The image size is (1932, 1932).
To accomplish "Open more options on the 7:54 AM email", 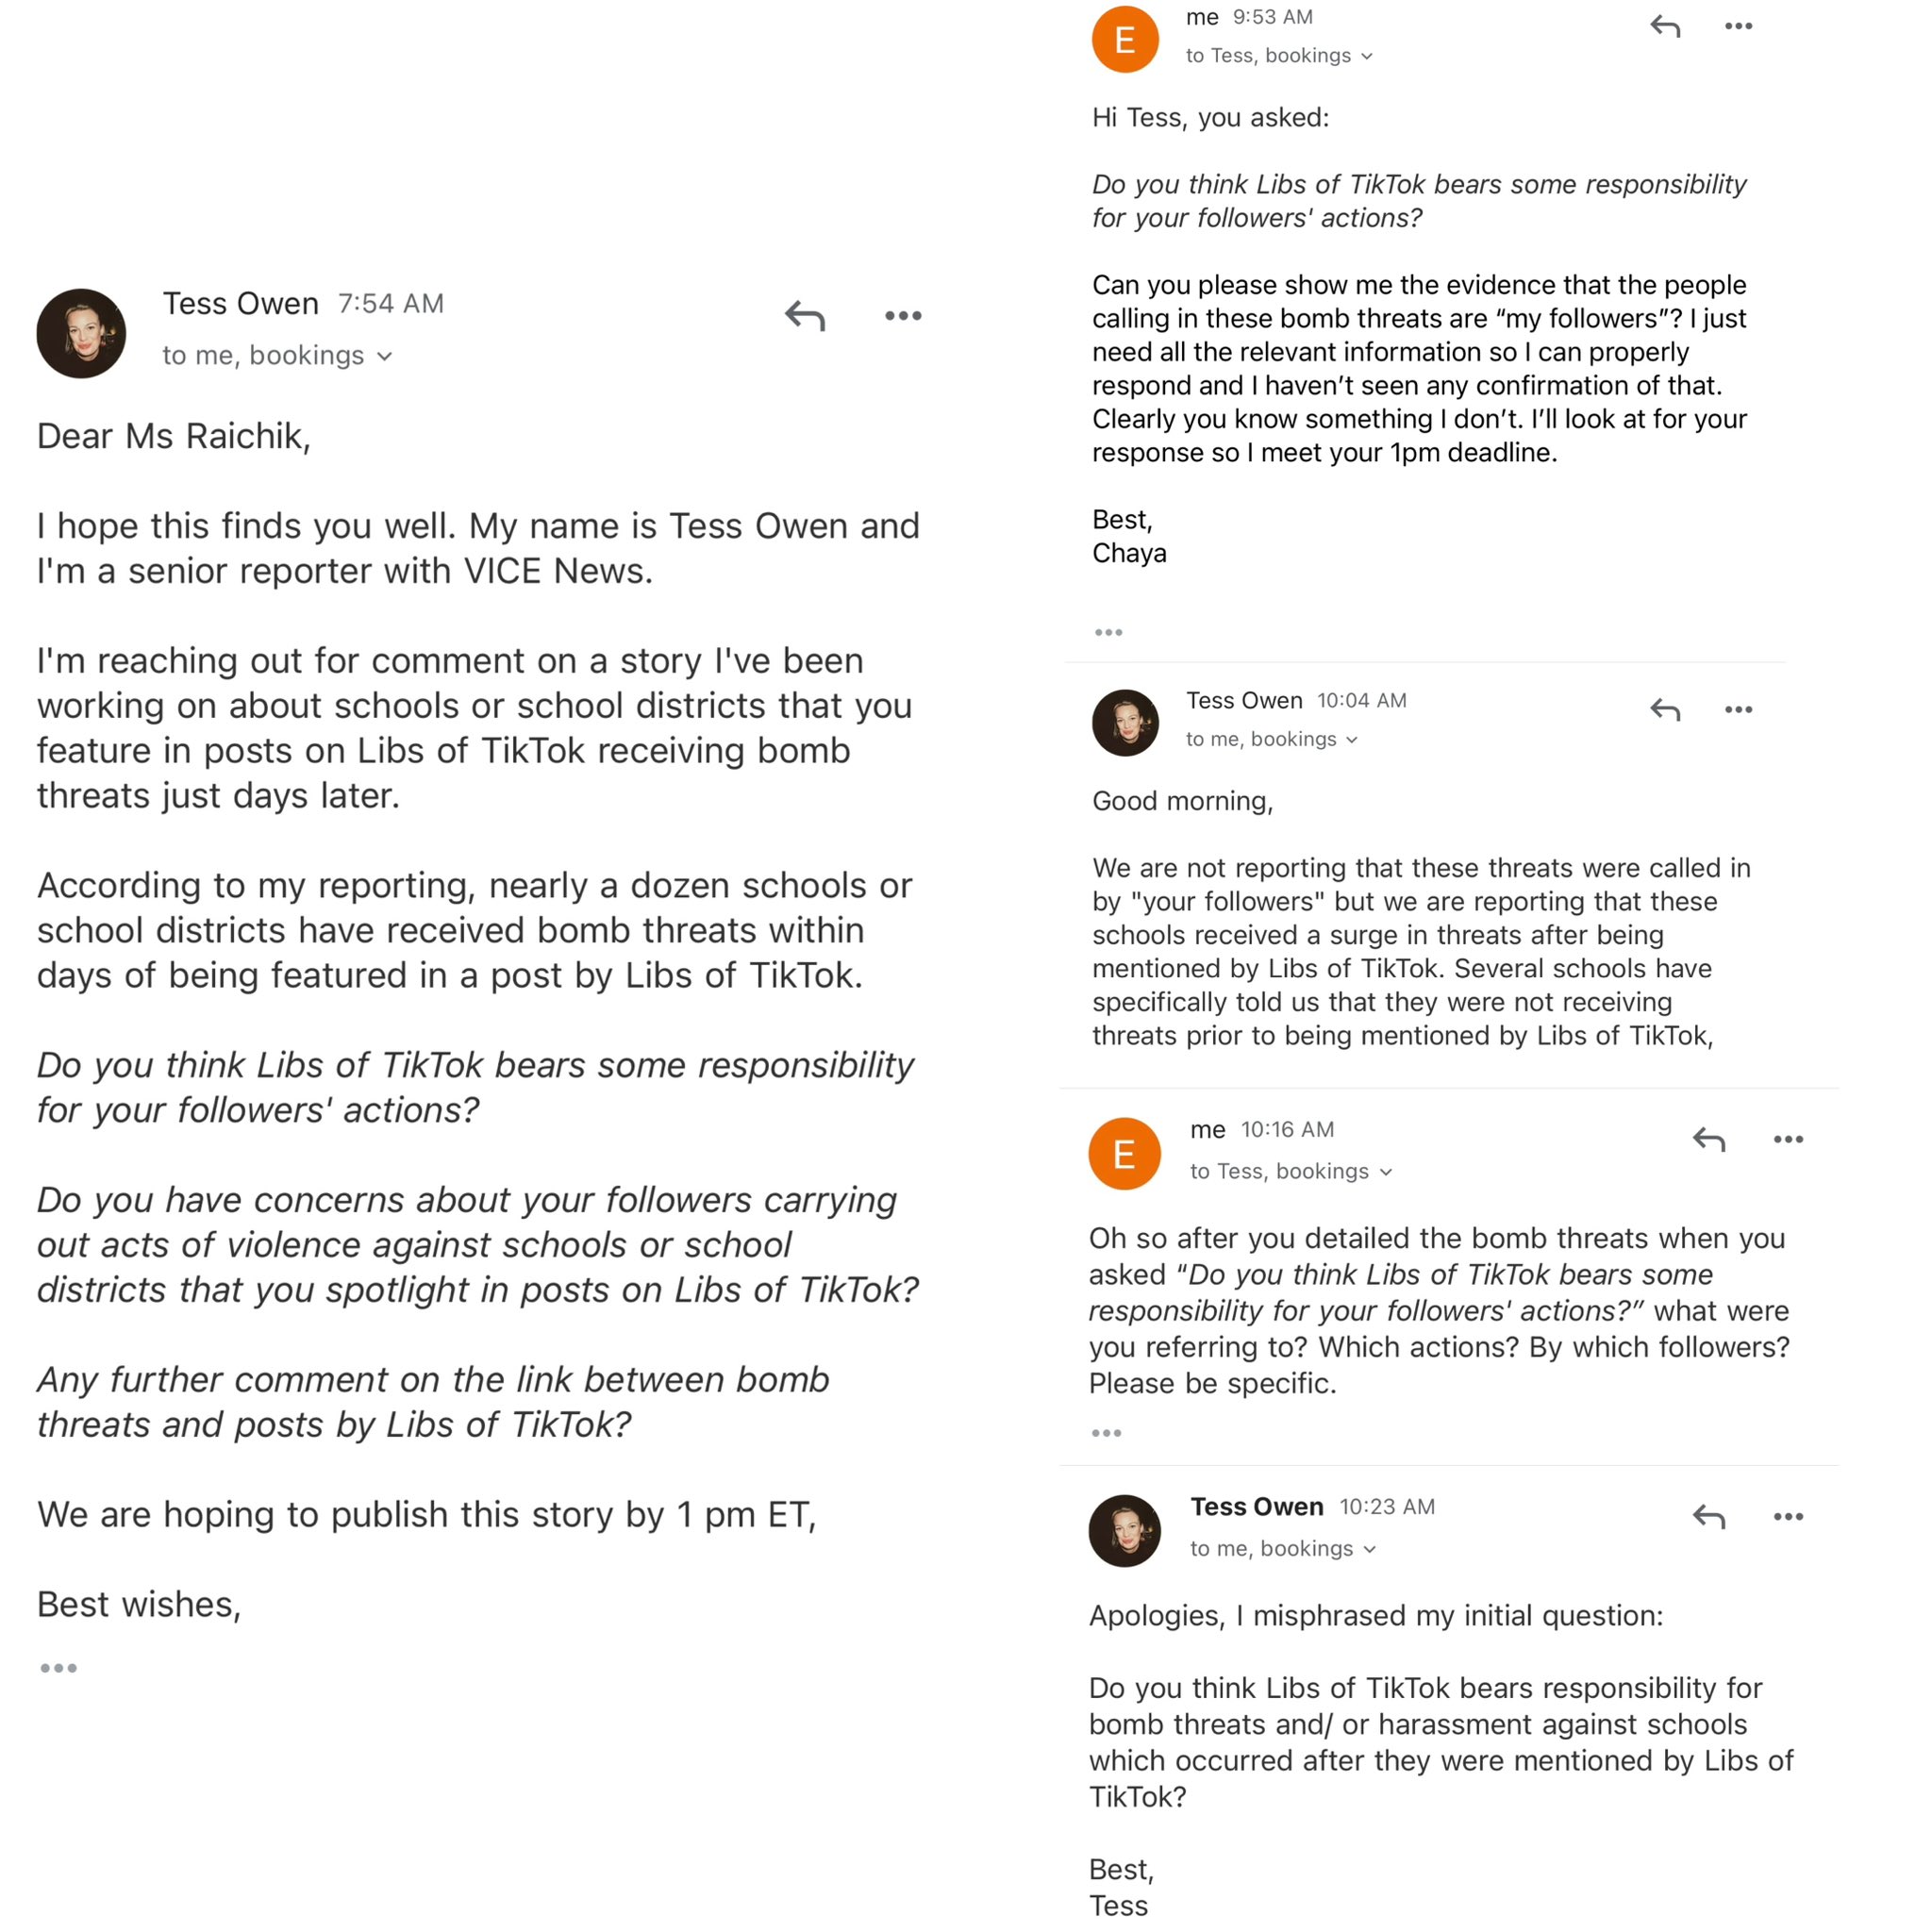I will click(903, 316).
